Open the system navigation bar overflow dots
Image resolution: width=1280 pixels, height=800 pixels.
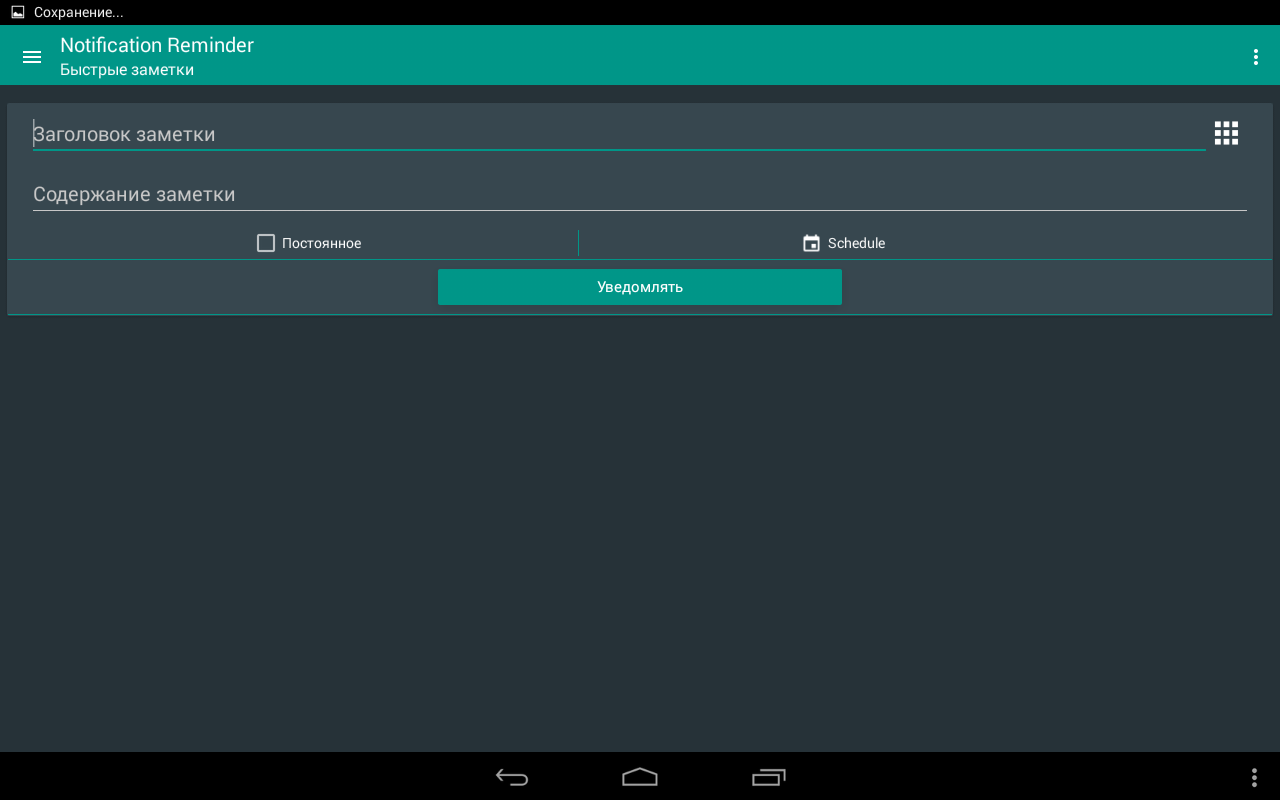(x=1254, y=777)
